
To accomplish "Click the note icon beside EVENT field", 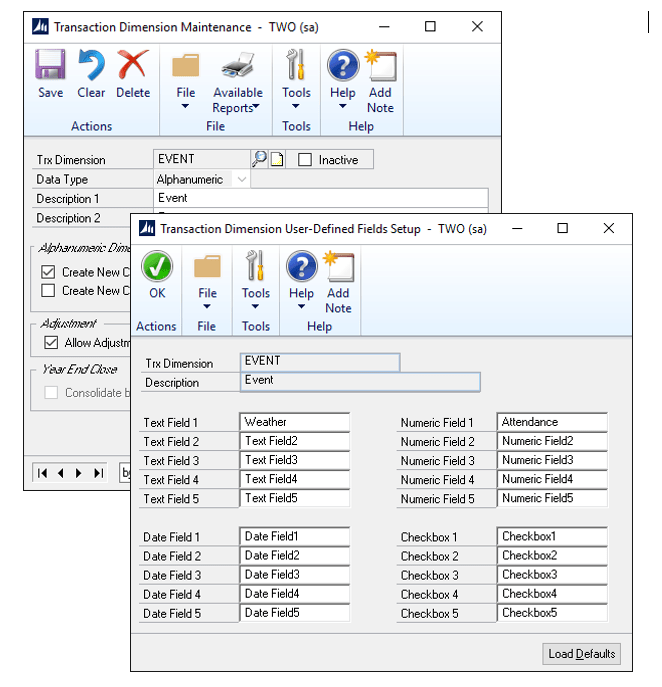I will (277, 159).
